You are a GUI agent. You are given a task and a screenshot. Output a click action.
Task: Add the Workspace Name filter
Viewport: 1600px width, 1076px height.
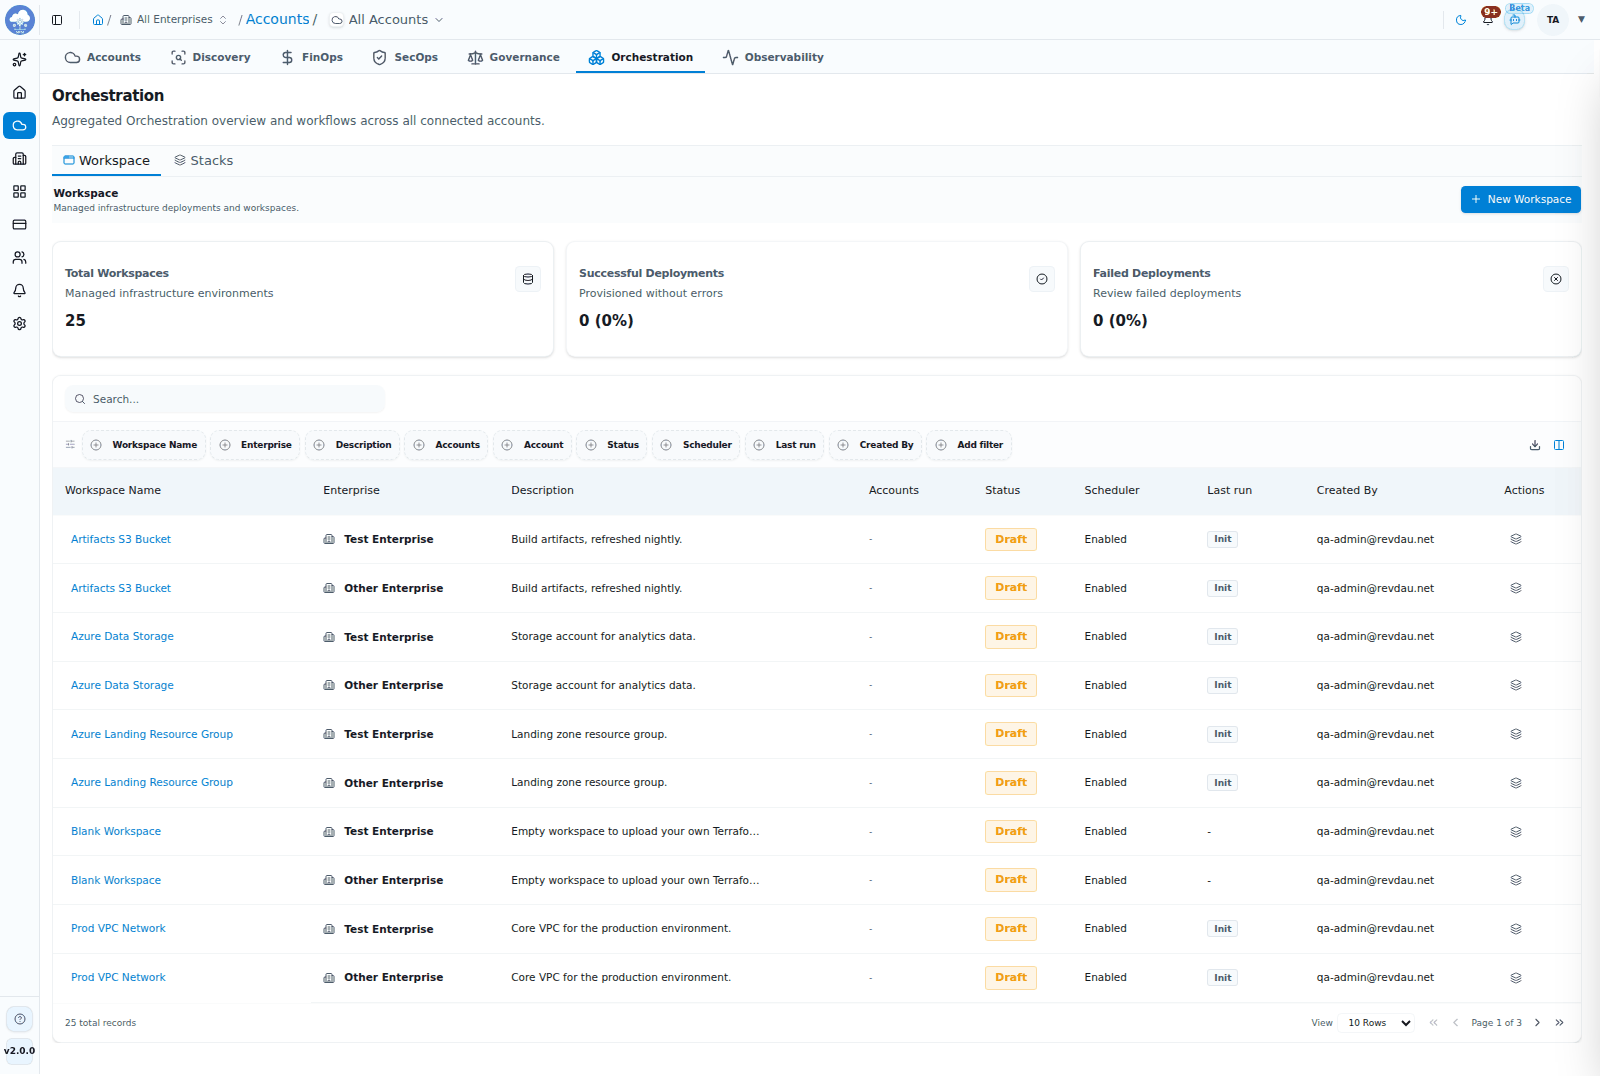[144, 445]
